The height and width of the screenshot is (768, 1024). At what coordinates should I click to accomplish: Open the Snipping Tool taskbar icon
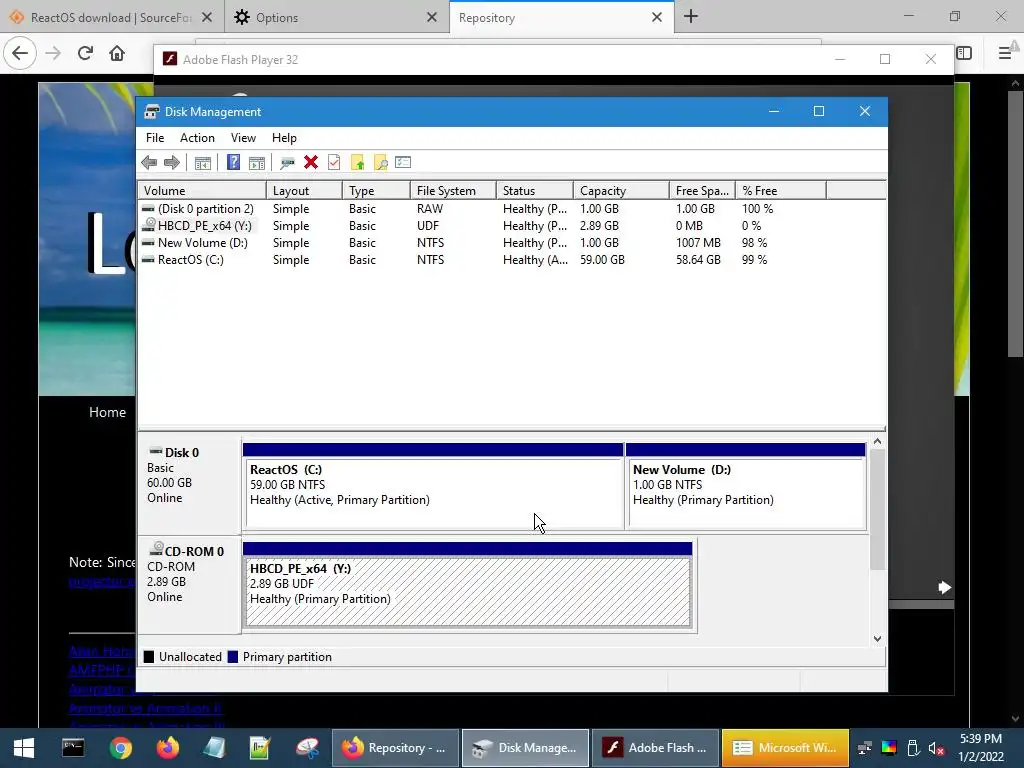pos(307,748)
